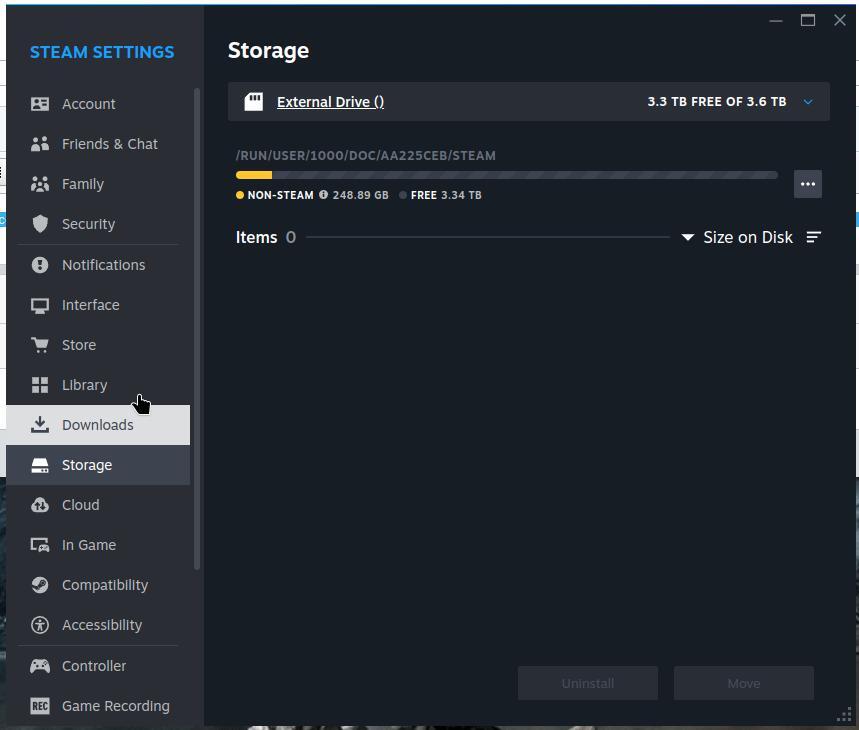The image size is (859, 730).
Task: Open the Family settings section
Action: 98,184
